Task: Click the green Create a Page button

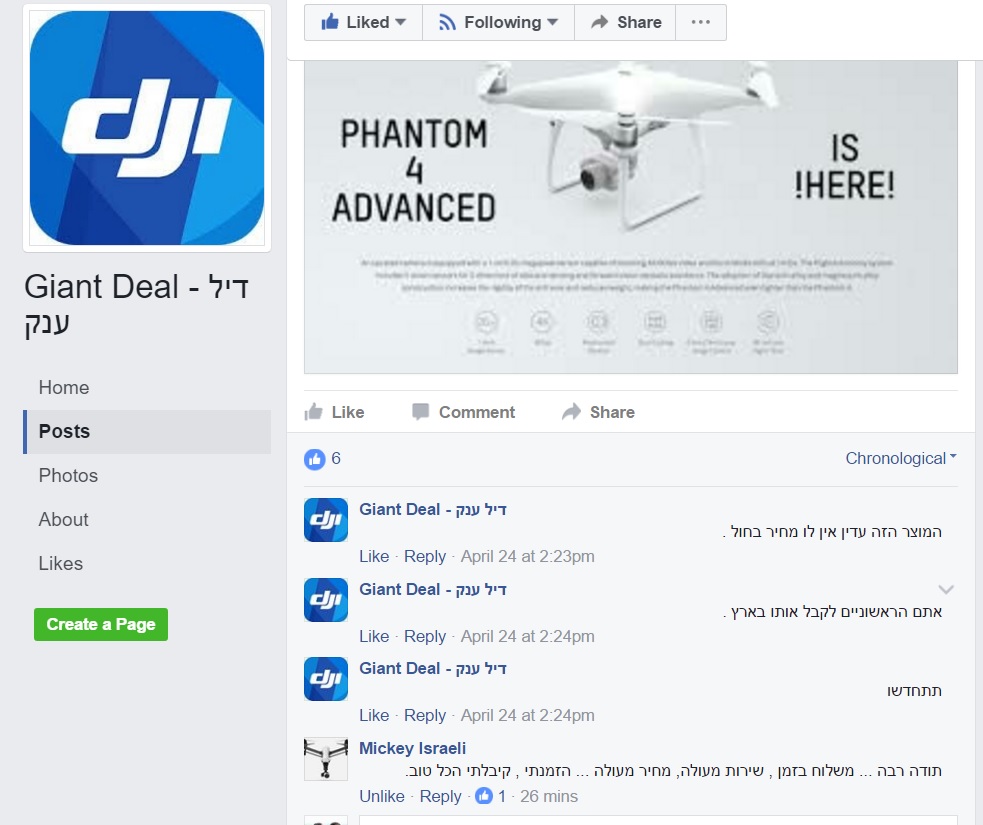Action: (101, 624)
